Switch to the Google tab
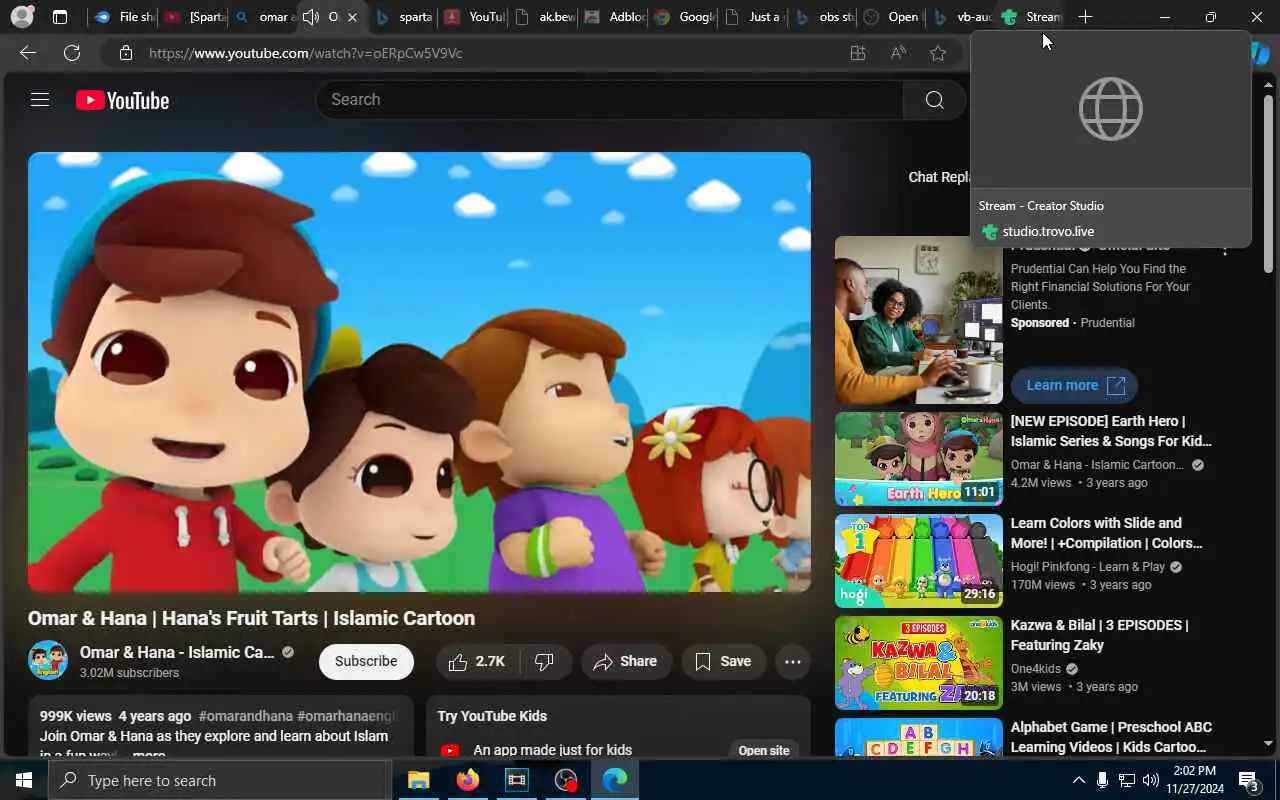 click(x=686, y=17)
